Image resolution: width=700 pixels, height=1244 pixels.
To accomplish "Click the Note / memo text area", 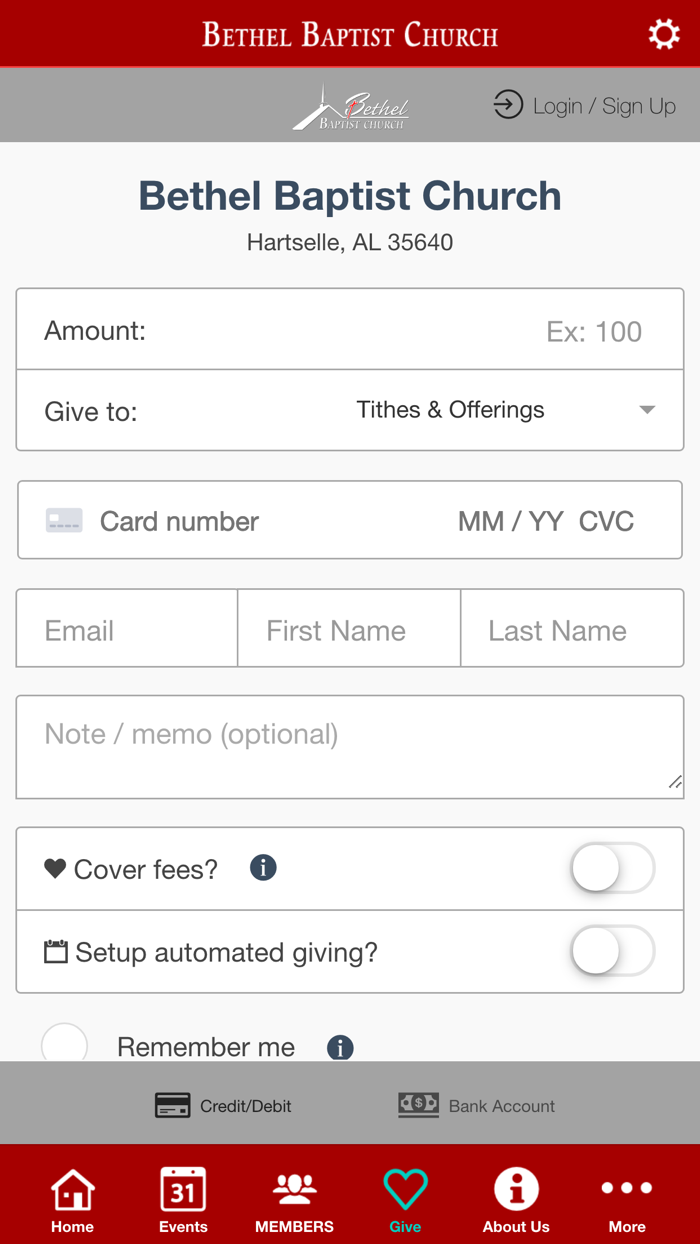I will [350, 747].
